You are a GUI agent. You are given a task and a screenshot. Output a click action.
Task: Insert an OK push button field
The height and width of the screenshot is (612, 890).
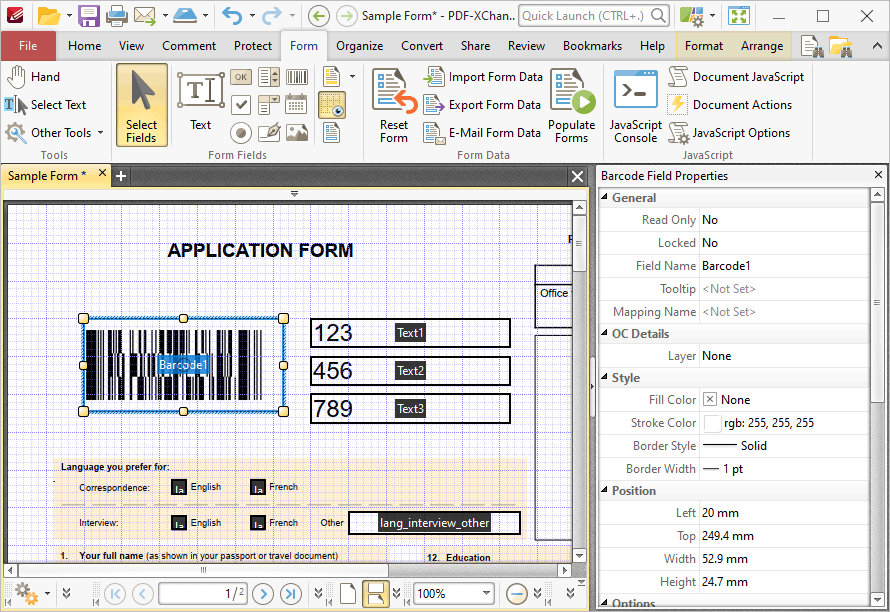pos(241,77)
